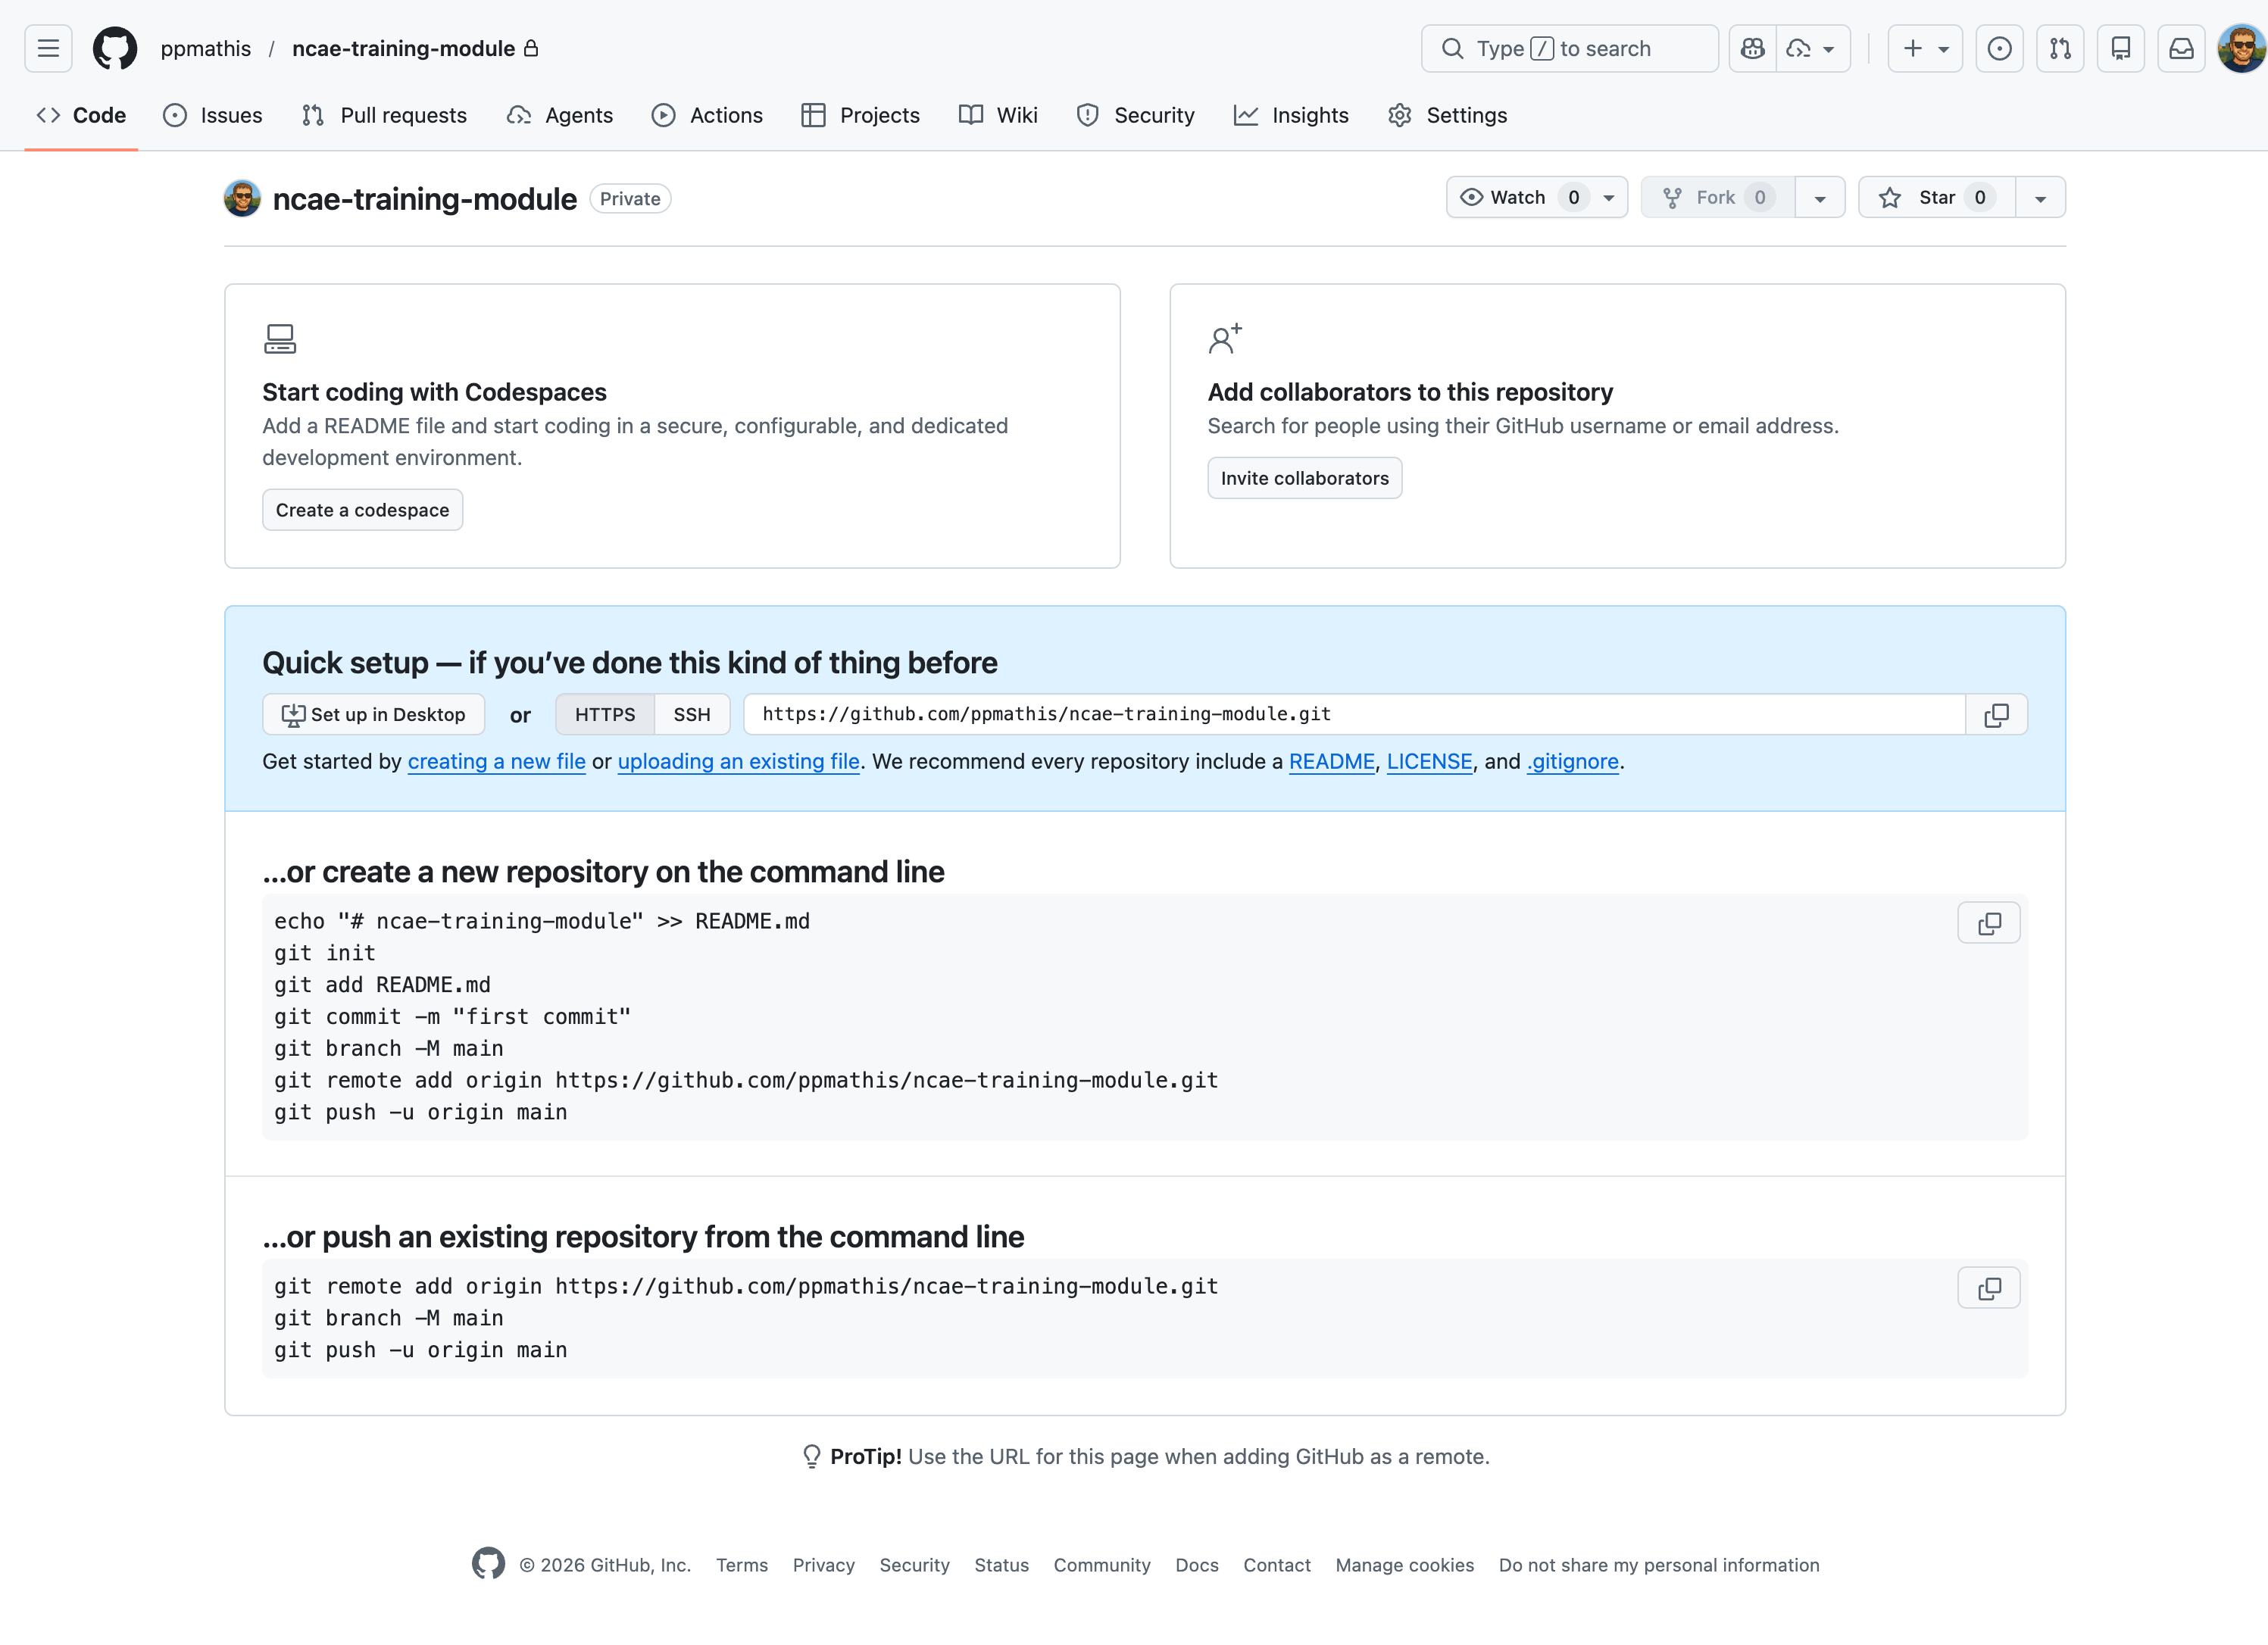Click owner avatar beside repository title
Image resolution: width=2268 pixels, height=1645 pixels.
[x=242, y=198]
